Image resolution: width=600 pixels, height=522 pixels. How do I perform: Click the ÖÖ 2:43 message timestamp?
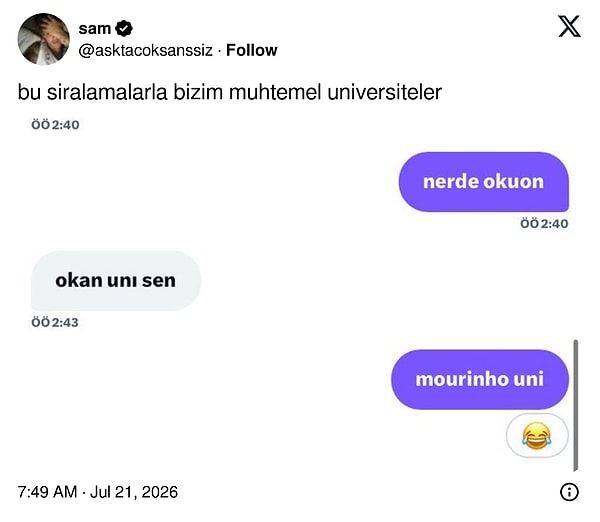click(x=55, y=322)
